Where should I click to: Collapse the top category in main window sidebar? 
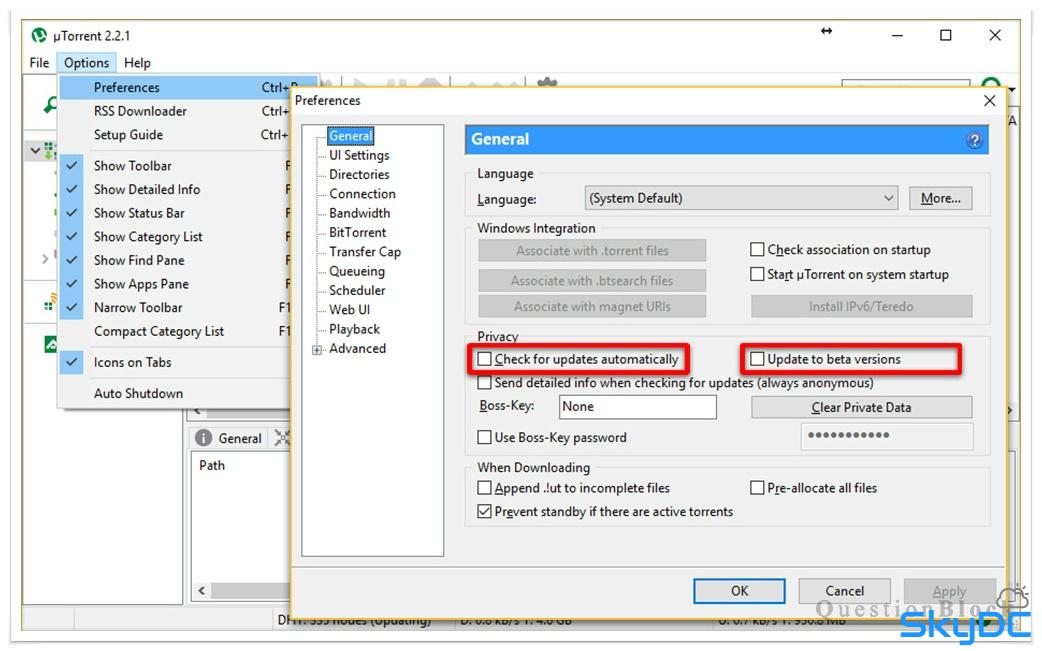click(35, 151)
